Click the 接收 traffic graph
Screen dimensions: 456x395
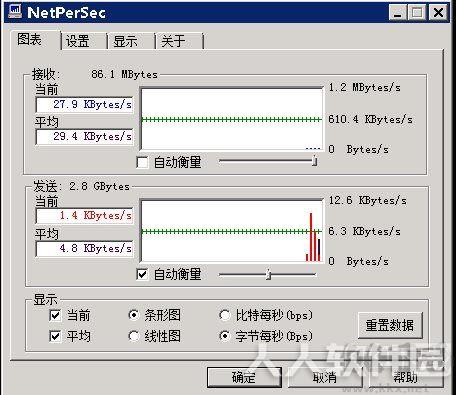click(232, 119)
